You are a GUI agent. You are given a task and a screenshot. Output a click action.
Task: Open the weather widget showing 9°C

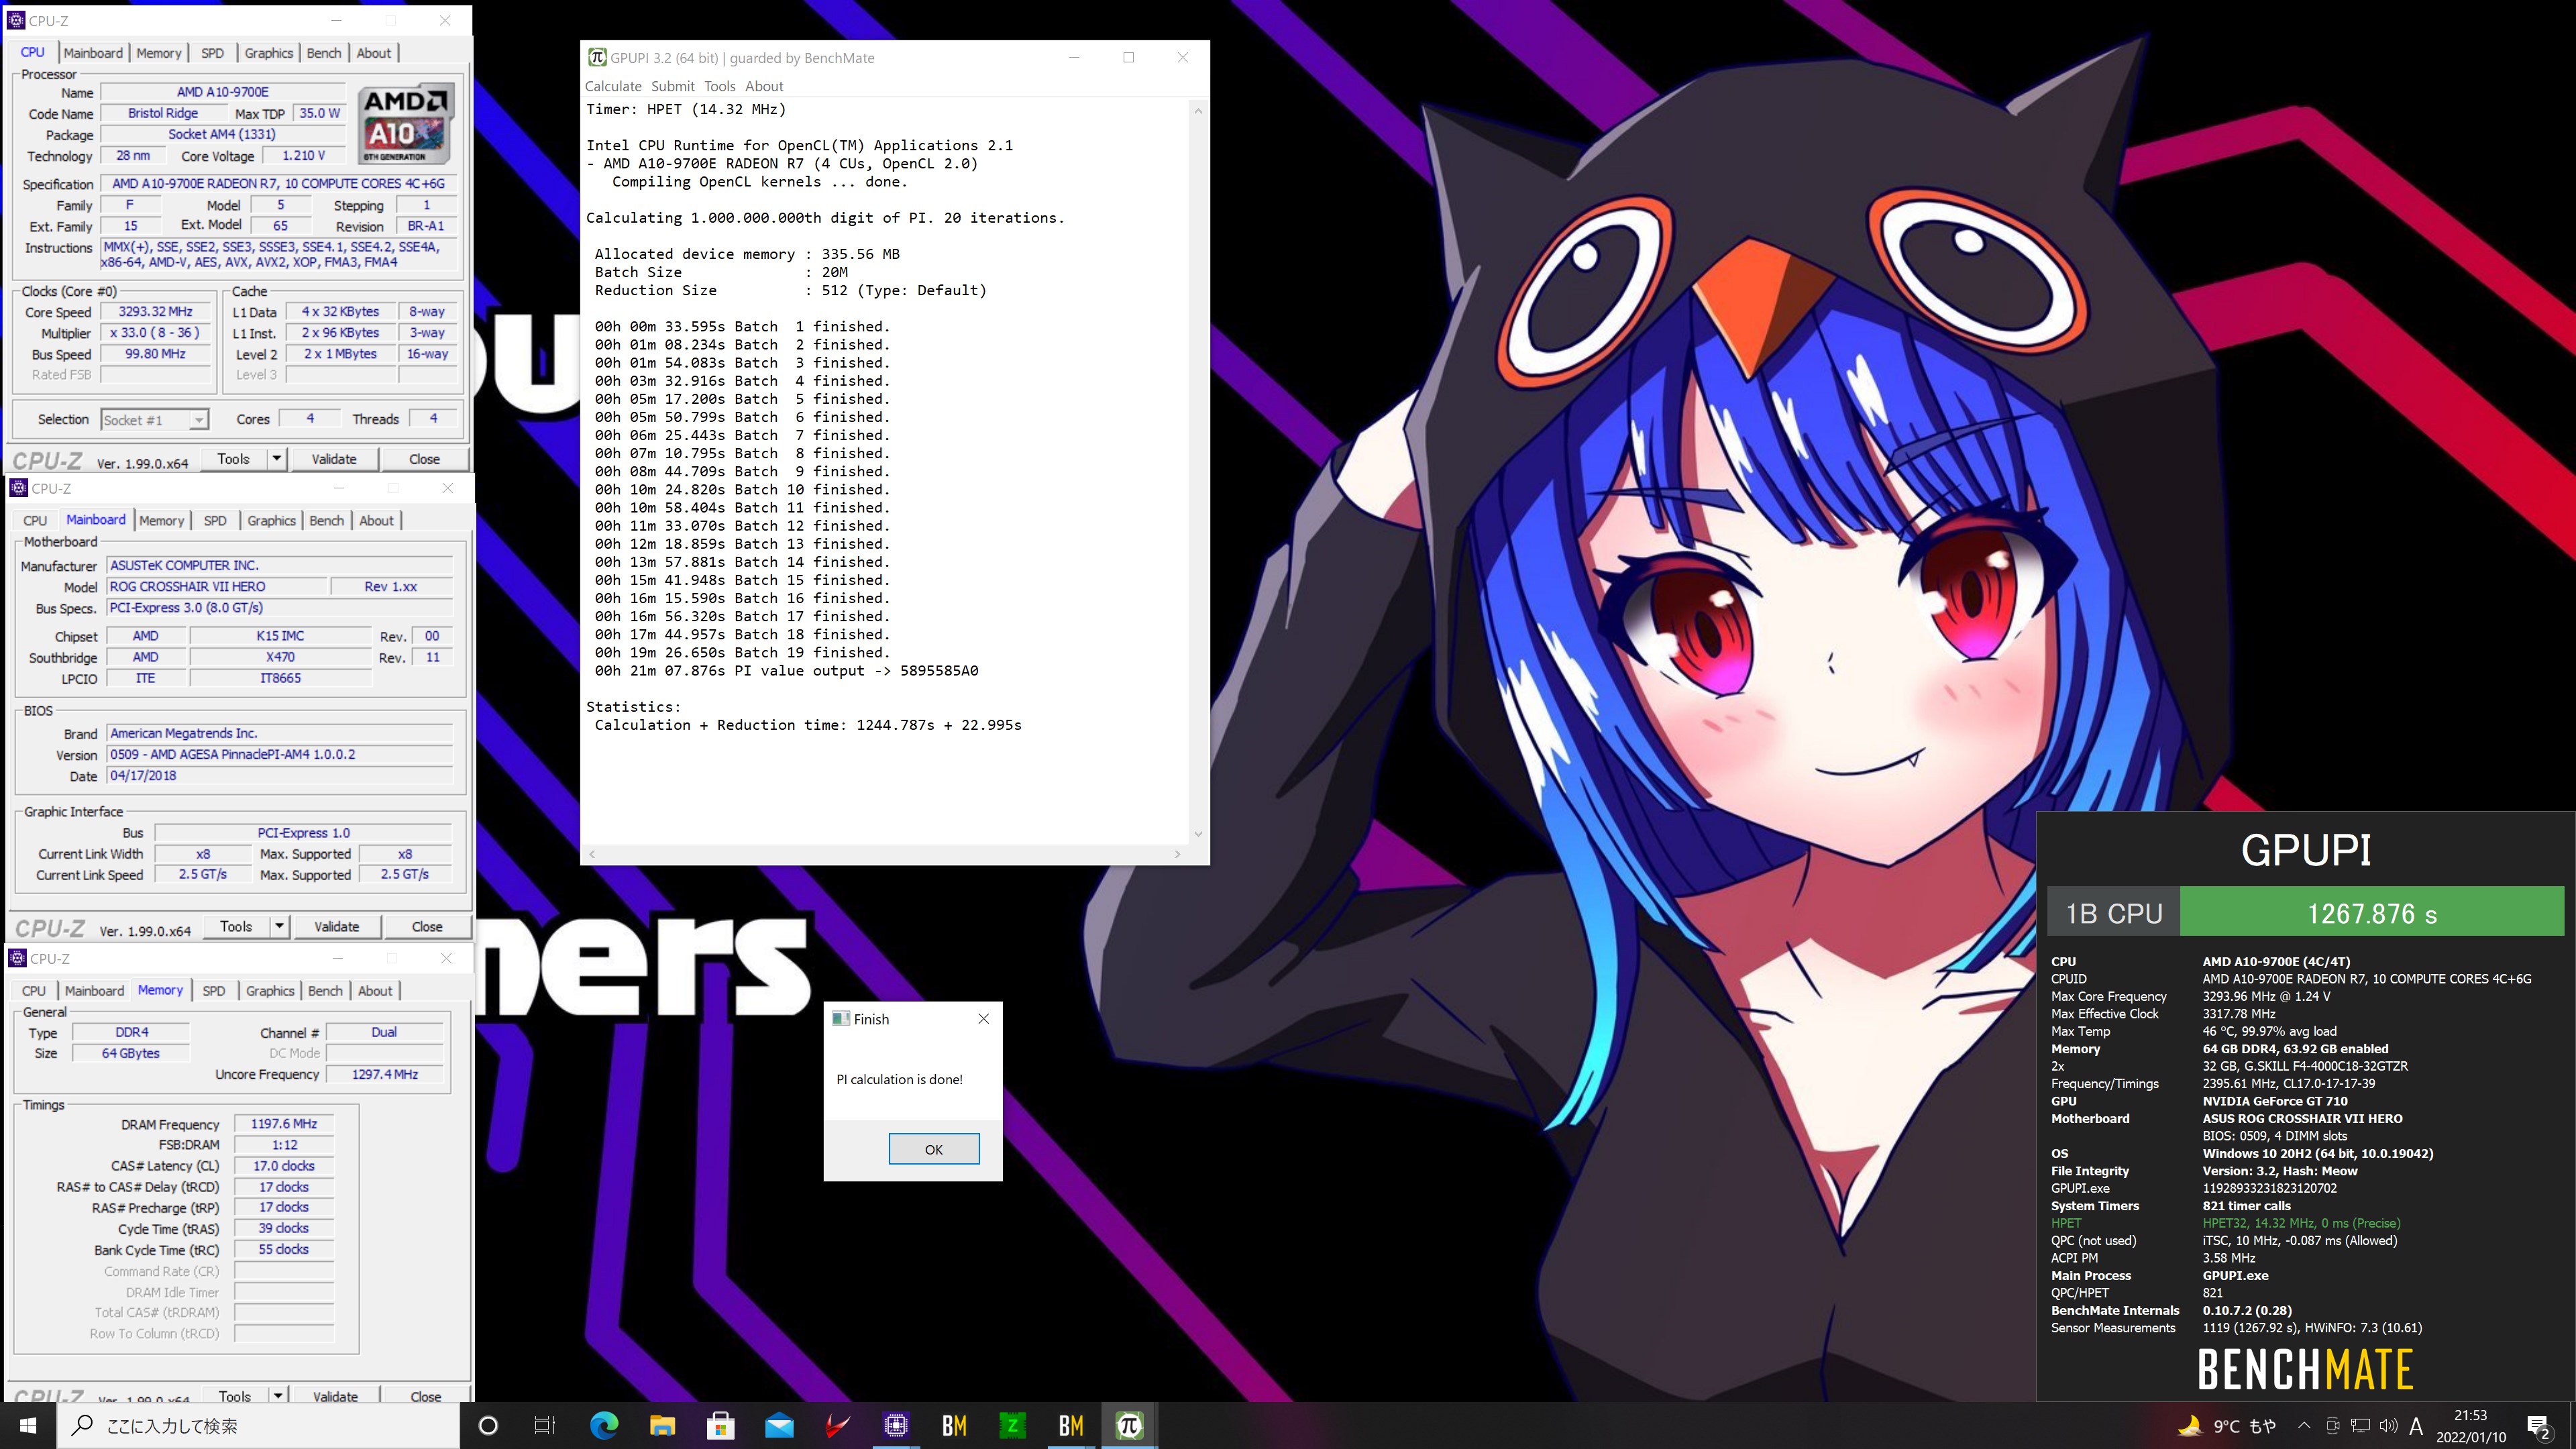(x=2228, y=1426)
